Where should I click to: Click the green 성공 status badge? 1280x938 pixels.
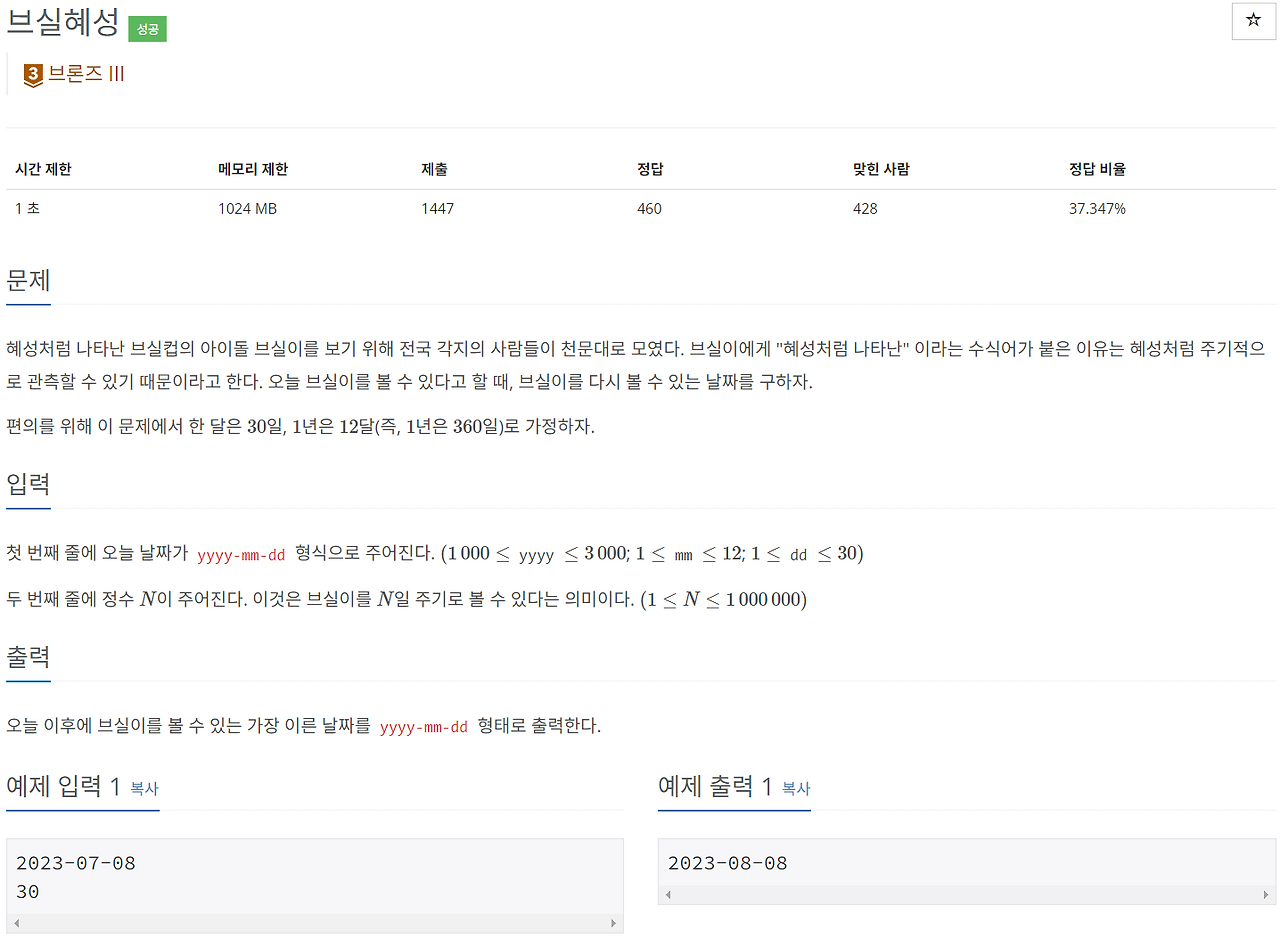(x=147, y=29)
